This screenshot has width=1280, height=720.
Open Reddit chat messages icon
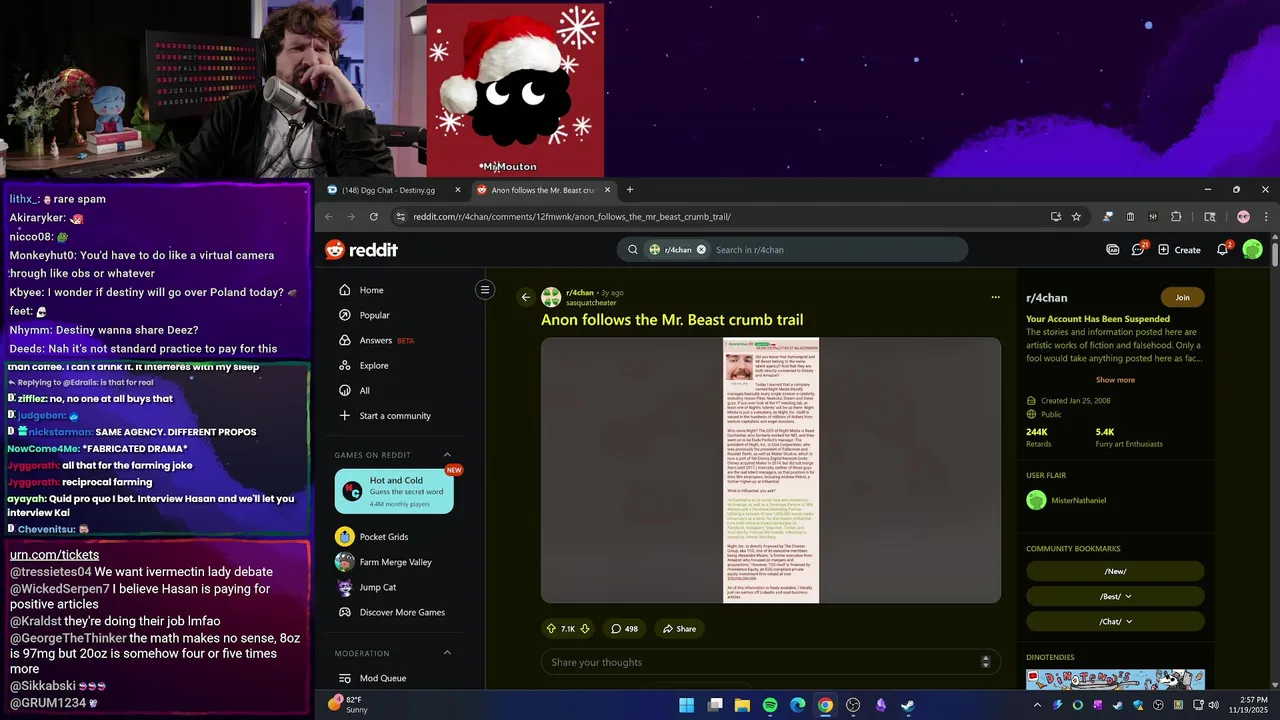tap(1138, 249)
